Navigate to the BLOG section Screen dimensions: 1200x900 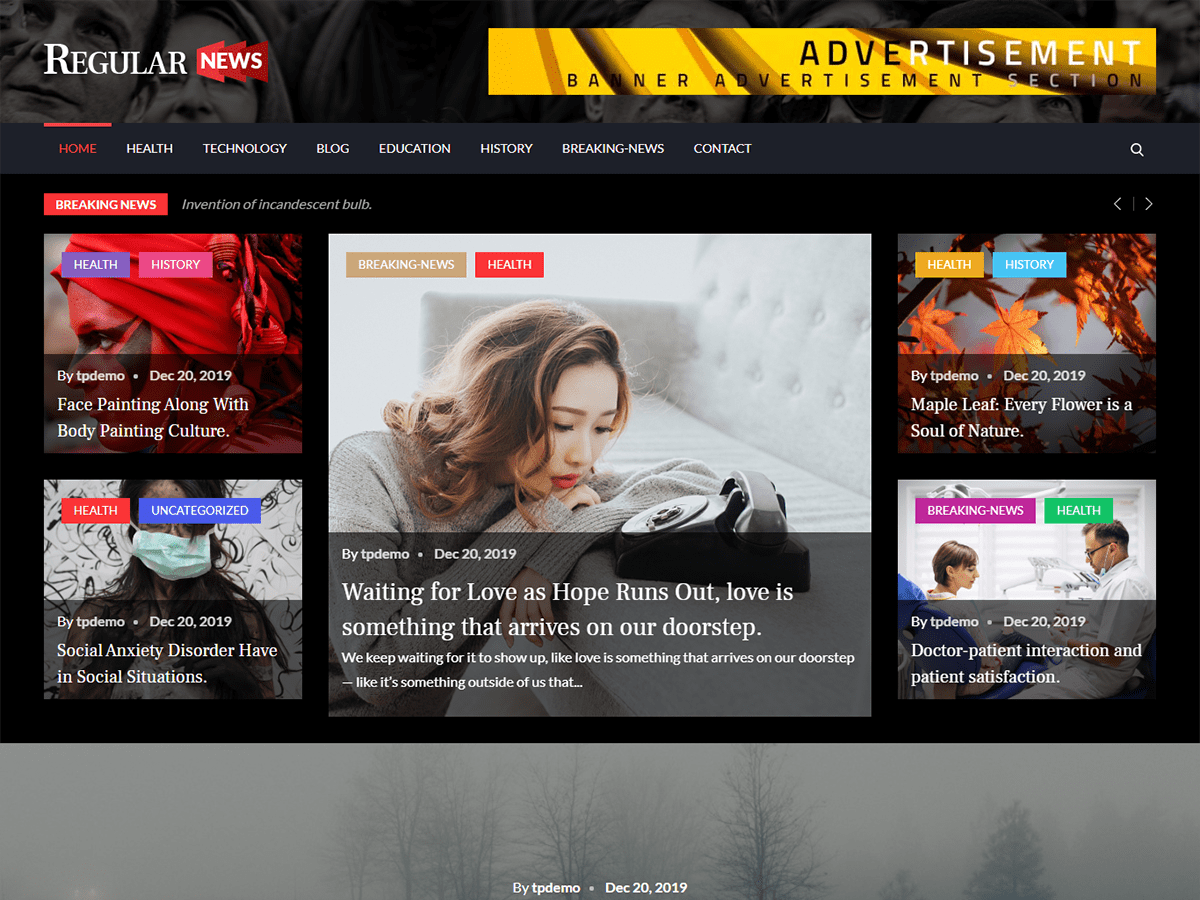pos(332,148)
